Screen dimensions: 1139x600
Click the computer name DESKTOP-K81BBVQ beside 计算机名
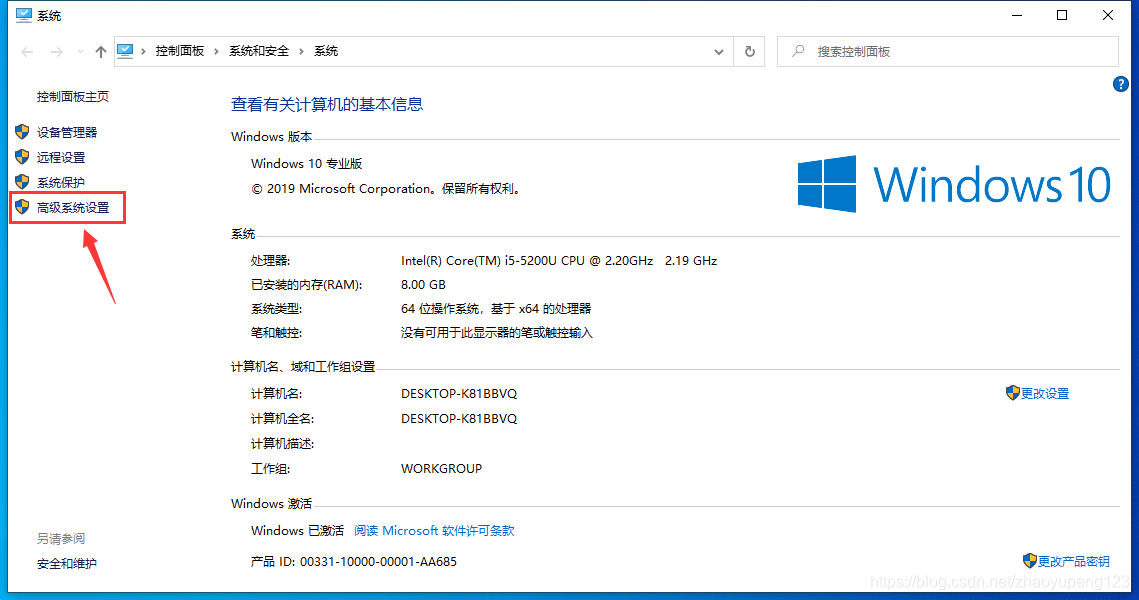point(459,394)
